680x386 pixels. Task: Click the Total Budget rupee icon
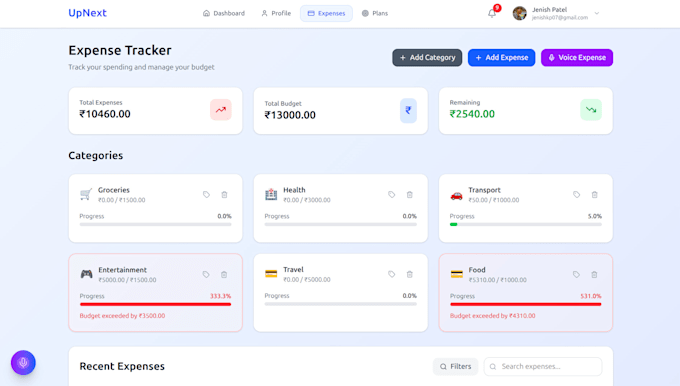[408, 111]
